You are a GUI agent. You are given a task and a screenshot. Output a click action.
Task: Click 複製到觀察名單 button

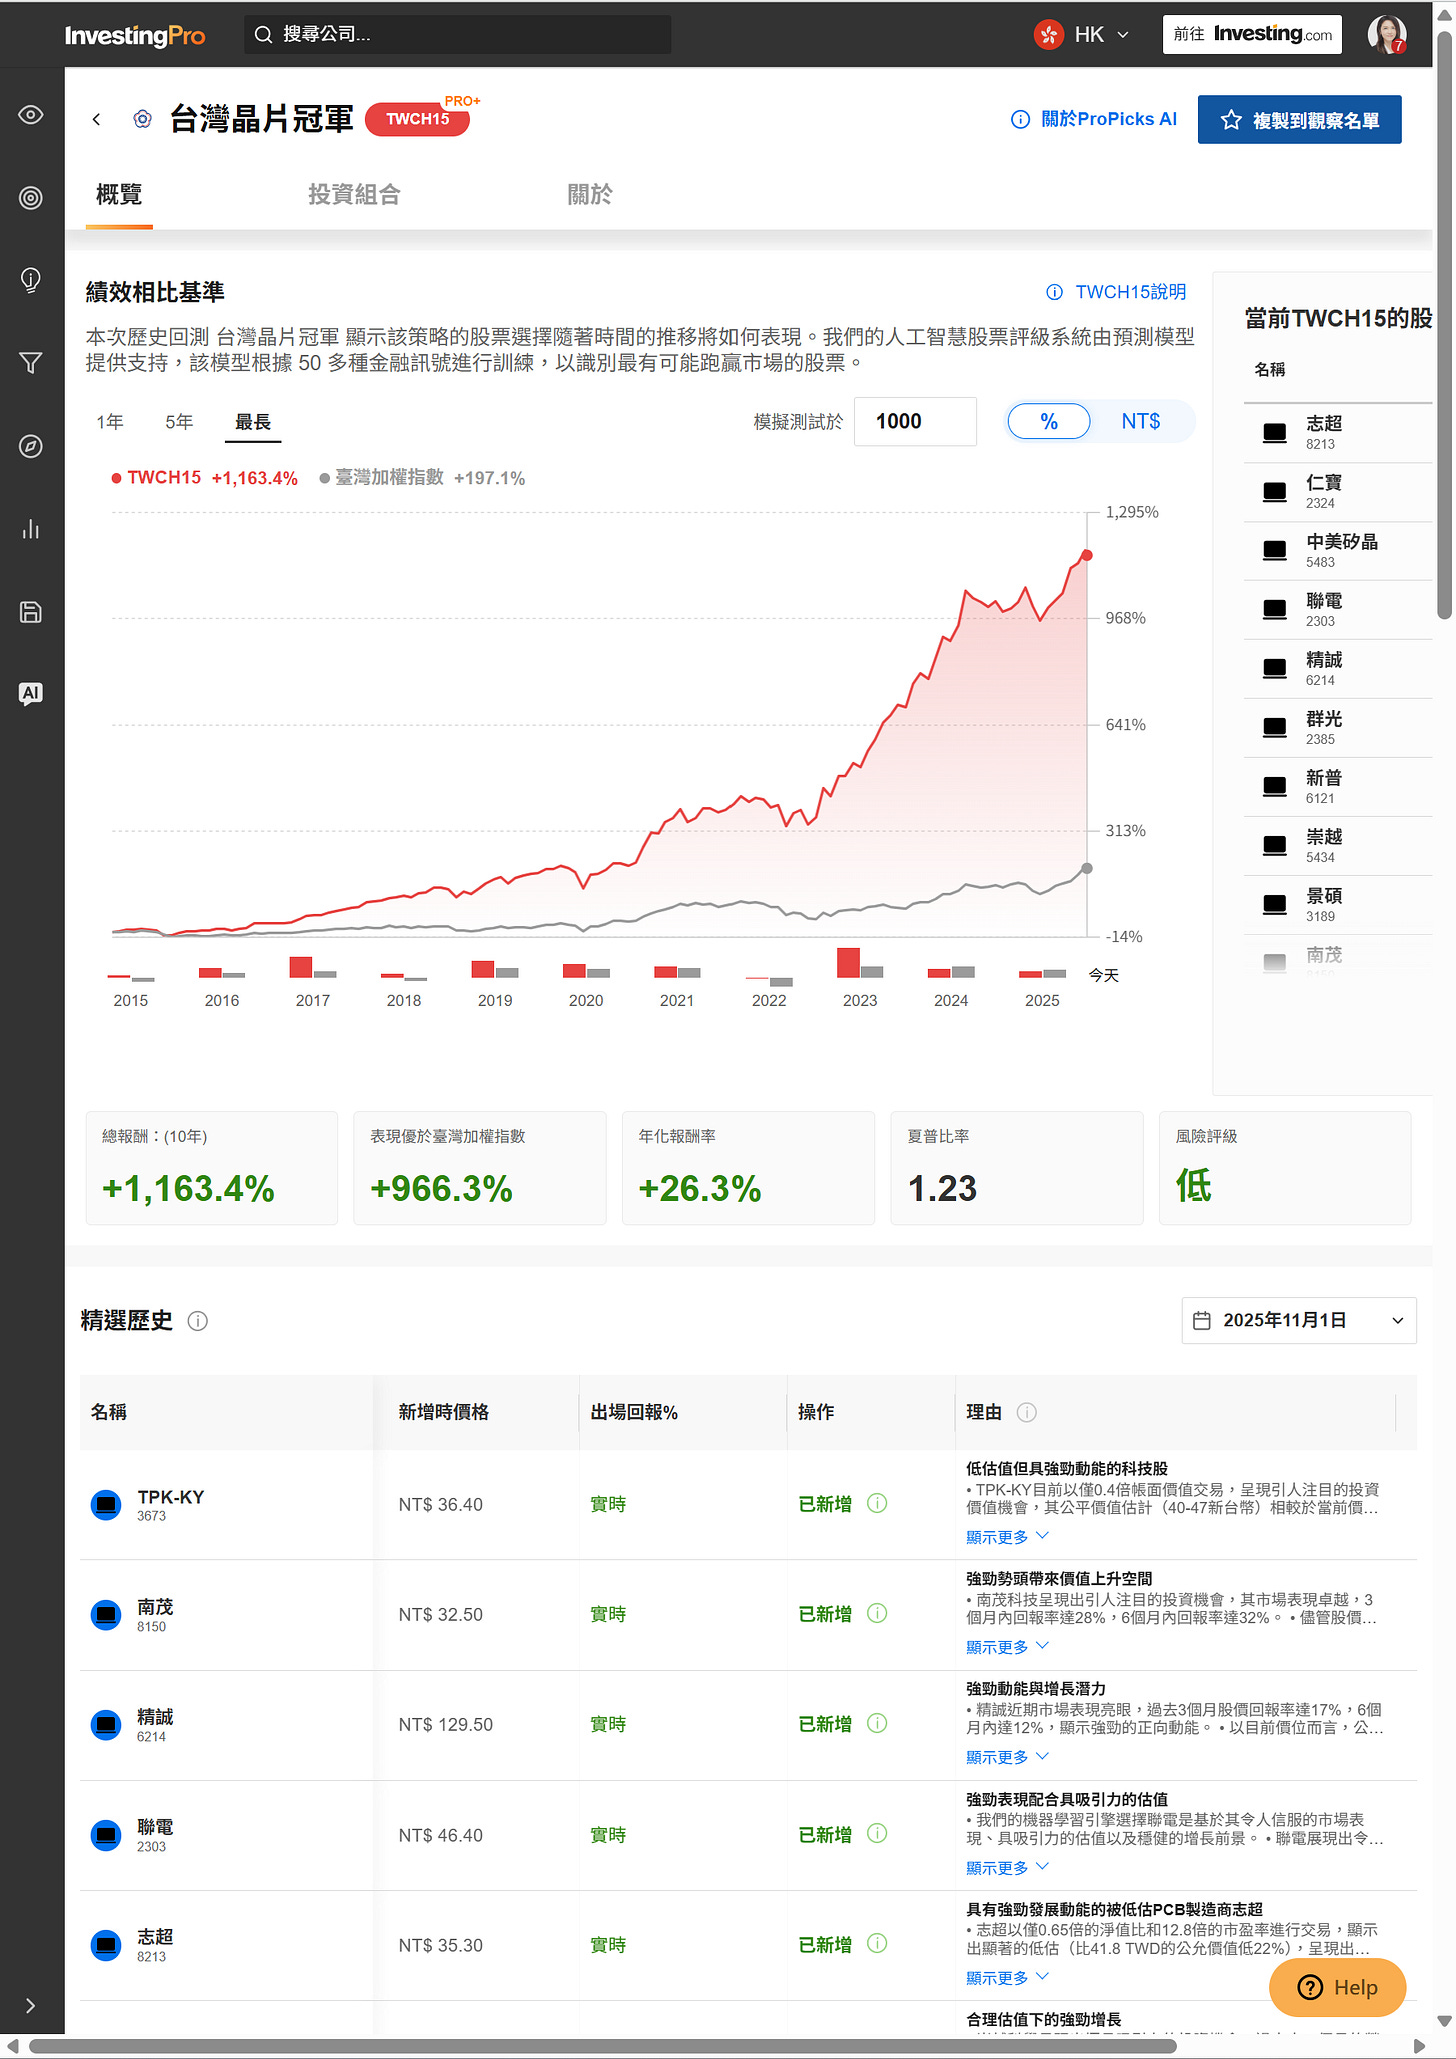[x=1299, y=120]
